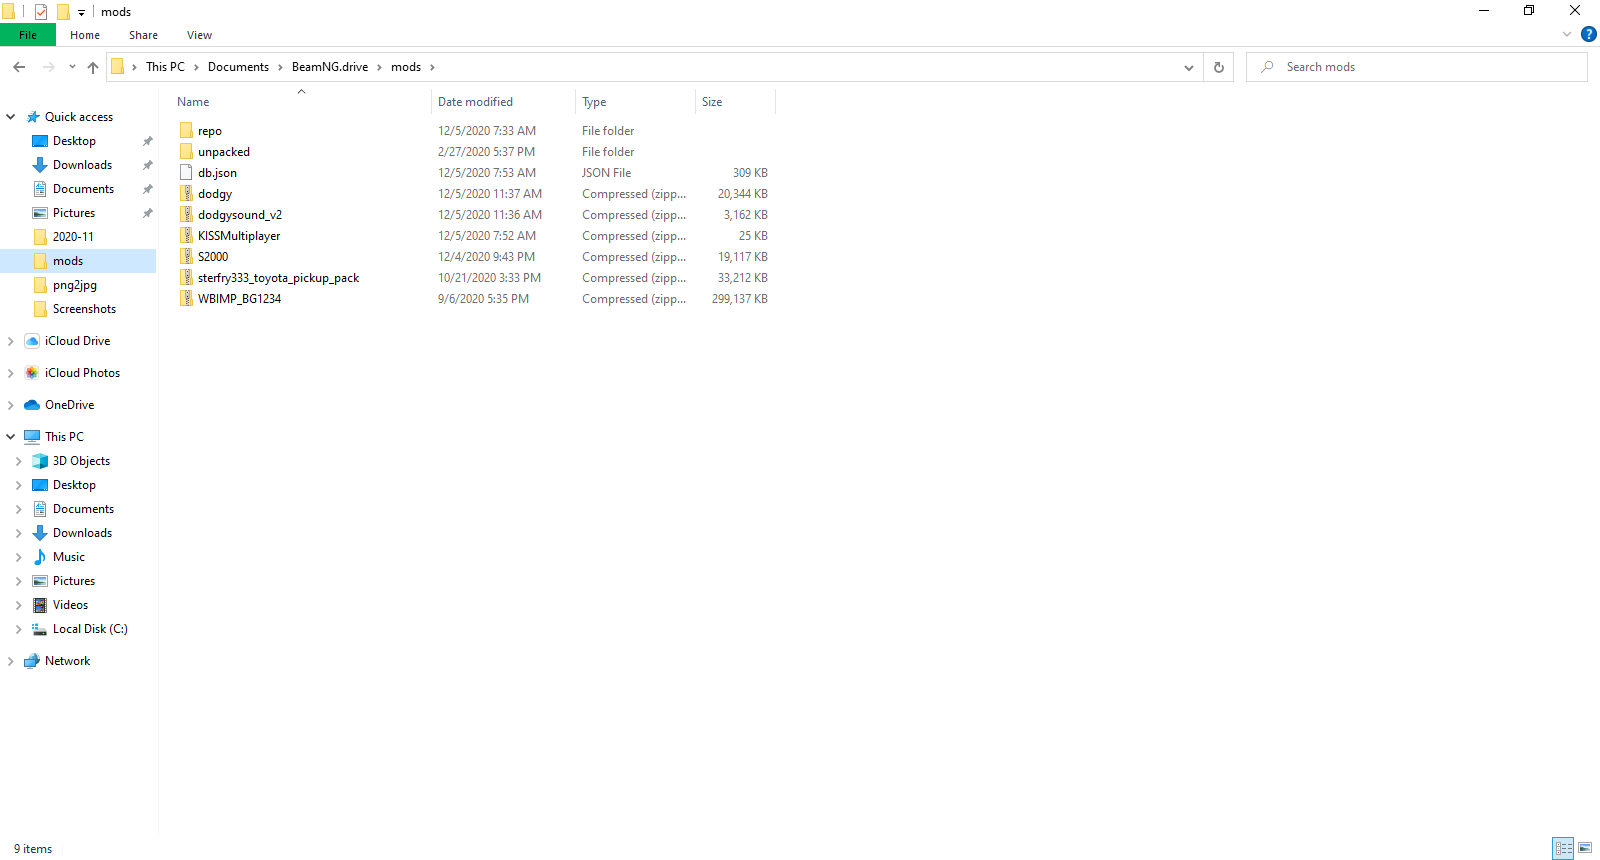The image size is (1600, 860).
Task: Open Documents under Quick access
Action: 83,189
